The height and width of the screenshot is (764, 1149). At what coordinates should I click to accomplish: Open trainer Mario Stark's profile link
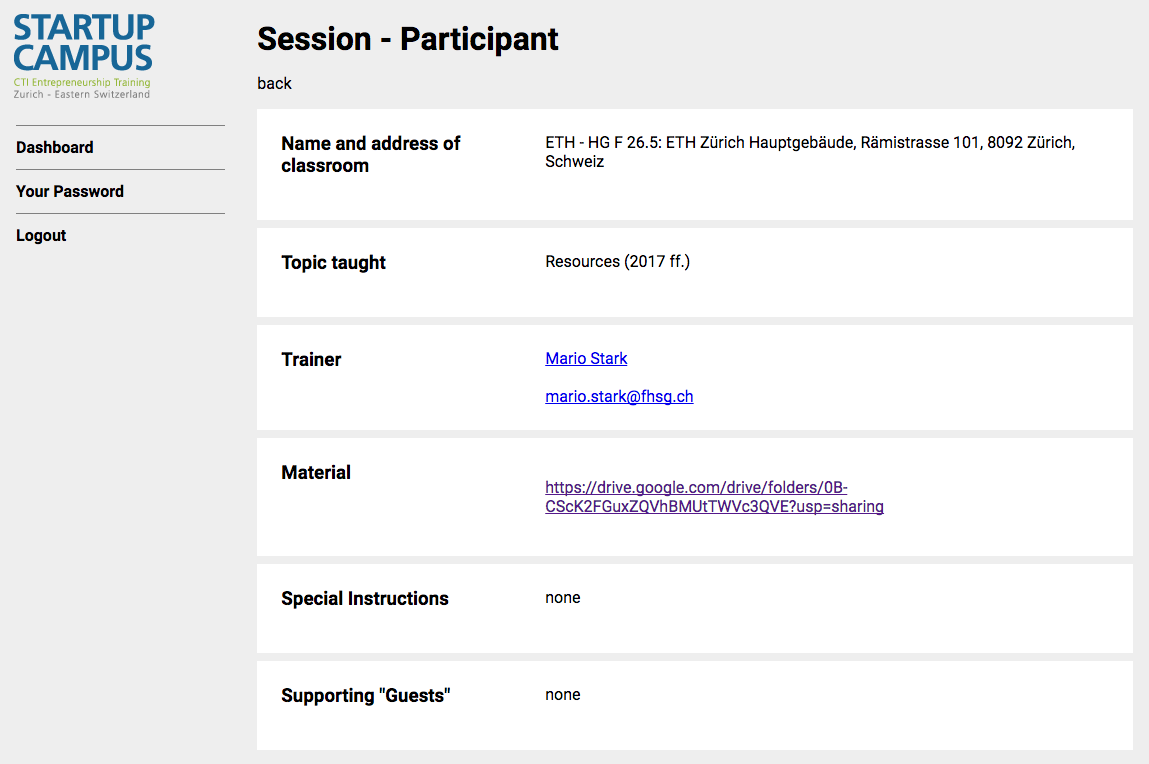coord(586,358)
